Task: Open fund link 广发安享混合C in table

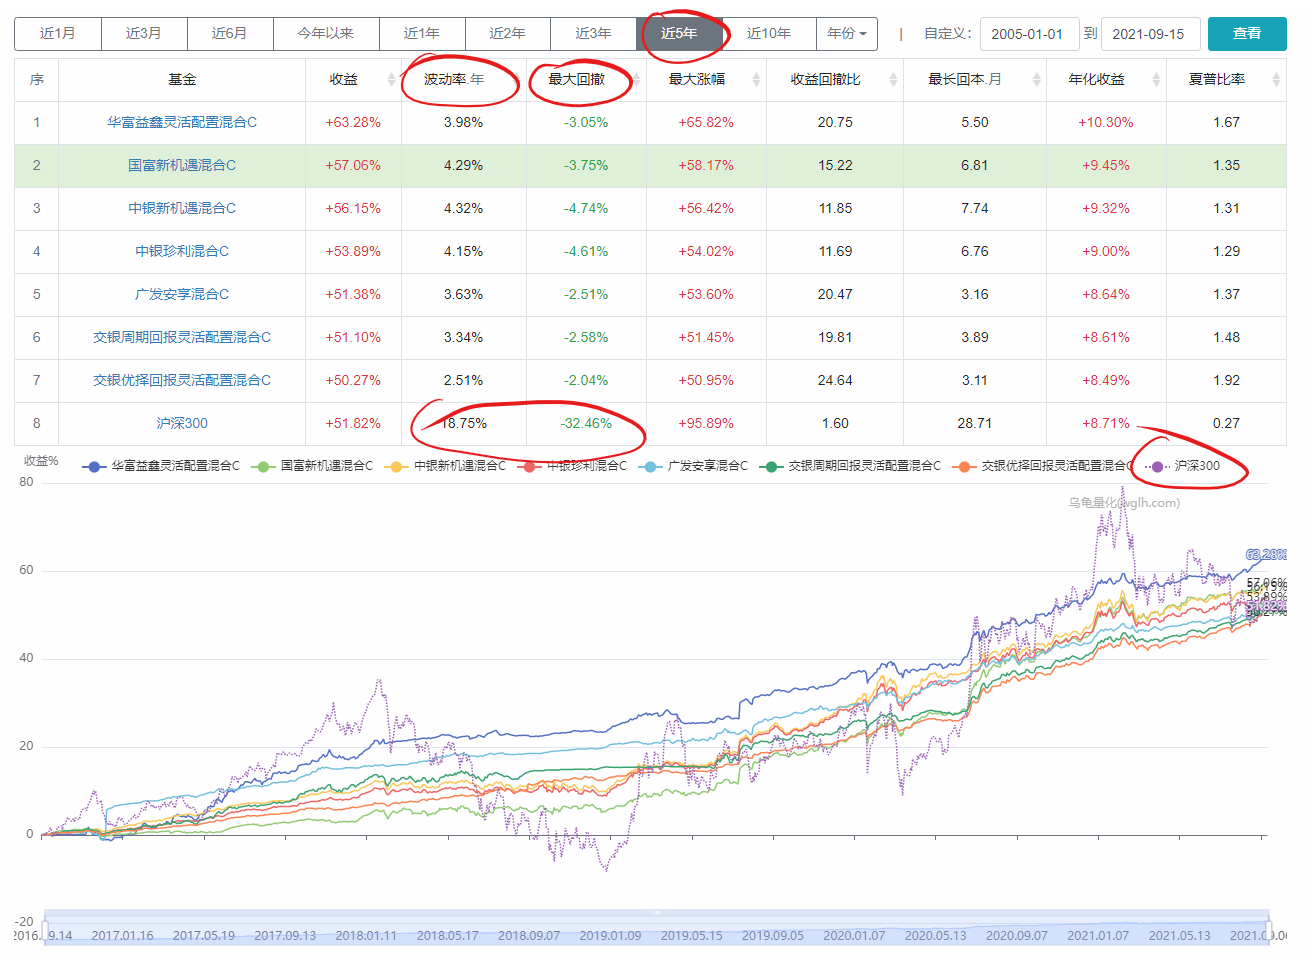Action: tap(182, 294)
